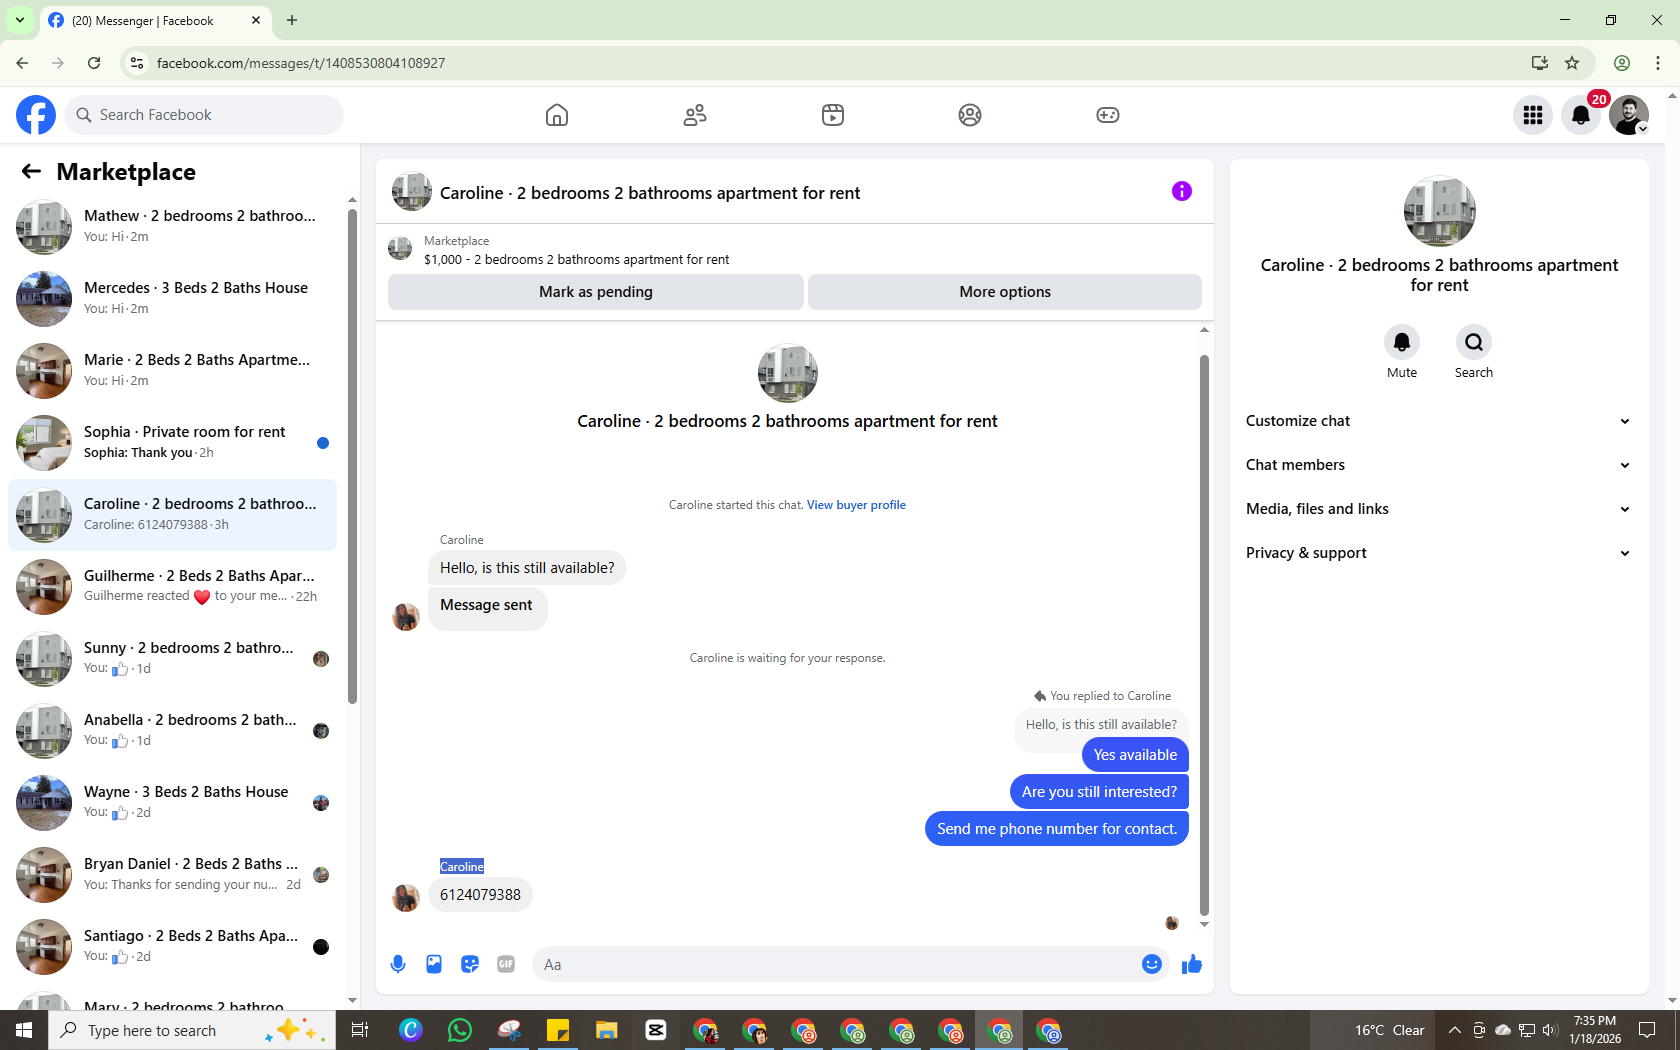Expand Privacy & support section
This screenshot has height=1050, width=1680.
click(x=1439, y=553)
